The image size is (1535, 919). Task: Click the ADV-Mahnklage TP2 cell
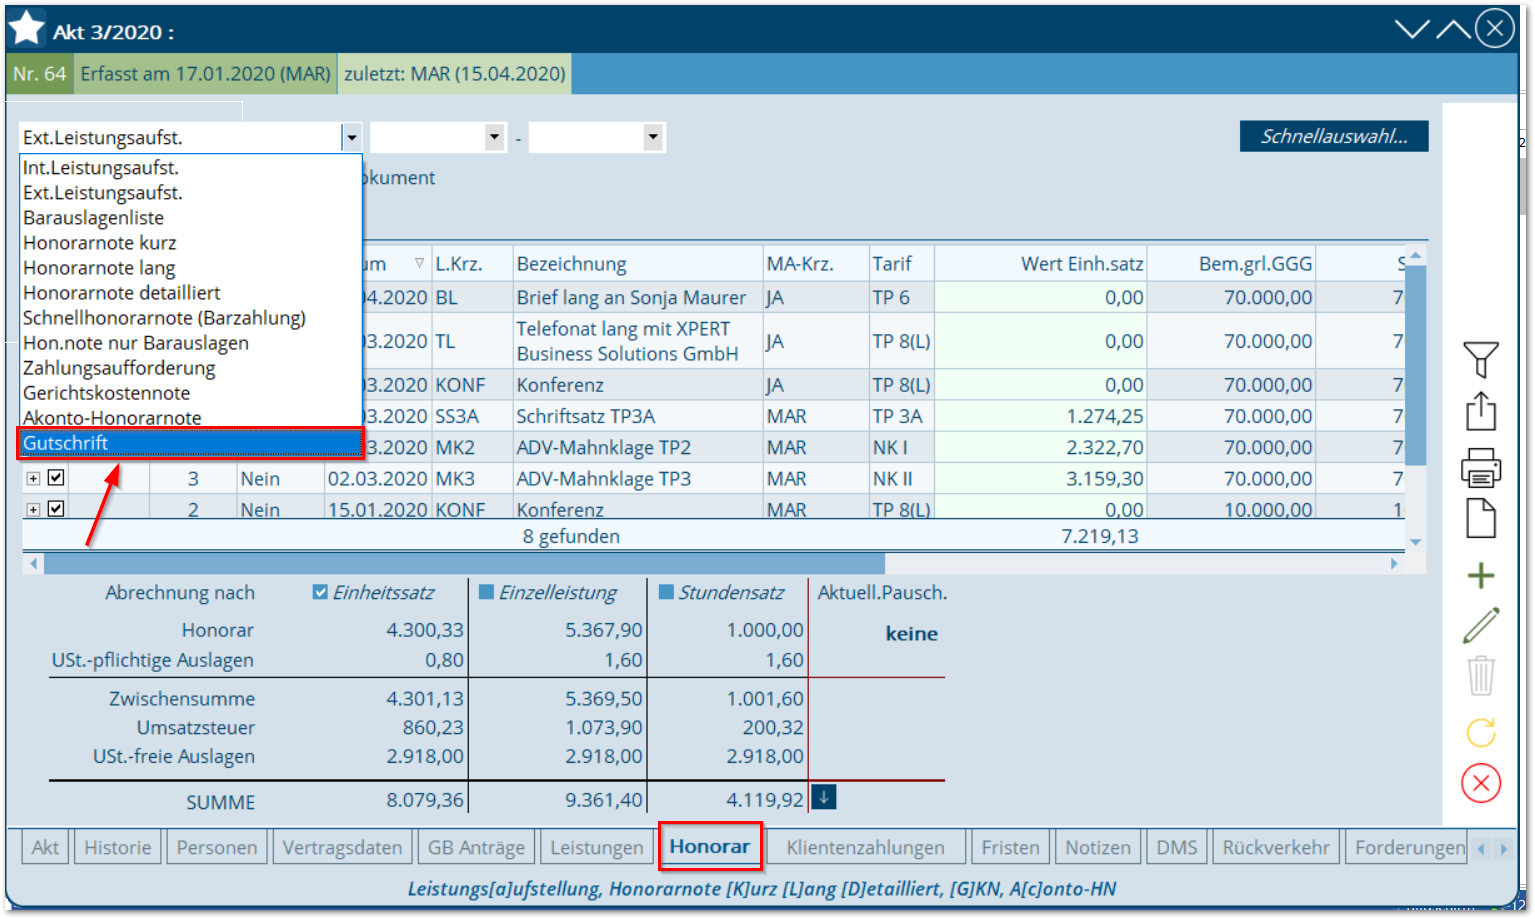(638, 447)
